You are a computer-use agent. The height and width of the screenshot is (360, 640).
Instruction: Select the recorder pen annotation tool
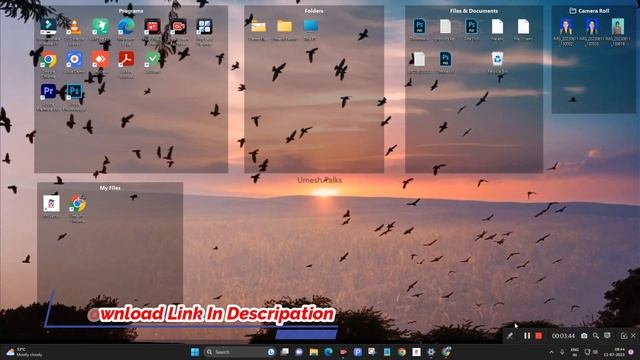click(510, 336)
